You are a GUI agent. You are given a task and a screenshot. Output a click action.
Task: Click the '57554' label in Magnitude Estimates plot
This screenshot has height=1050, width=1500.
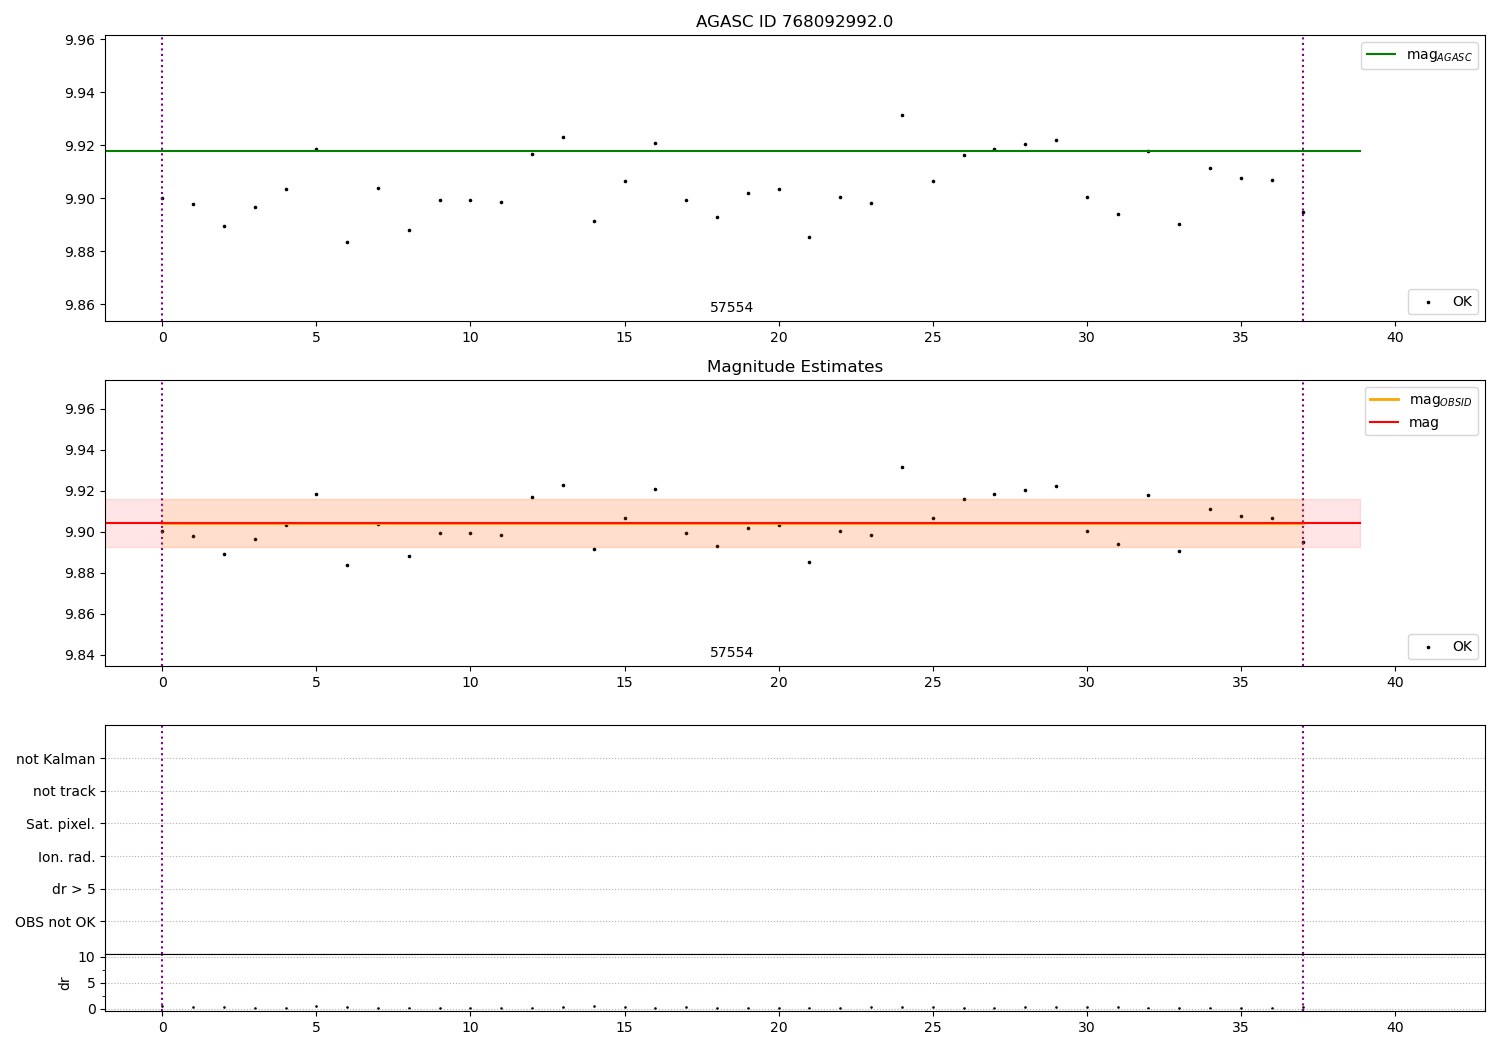coord(731,653)
